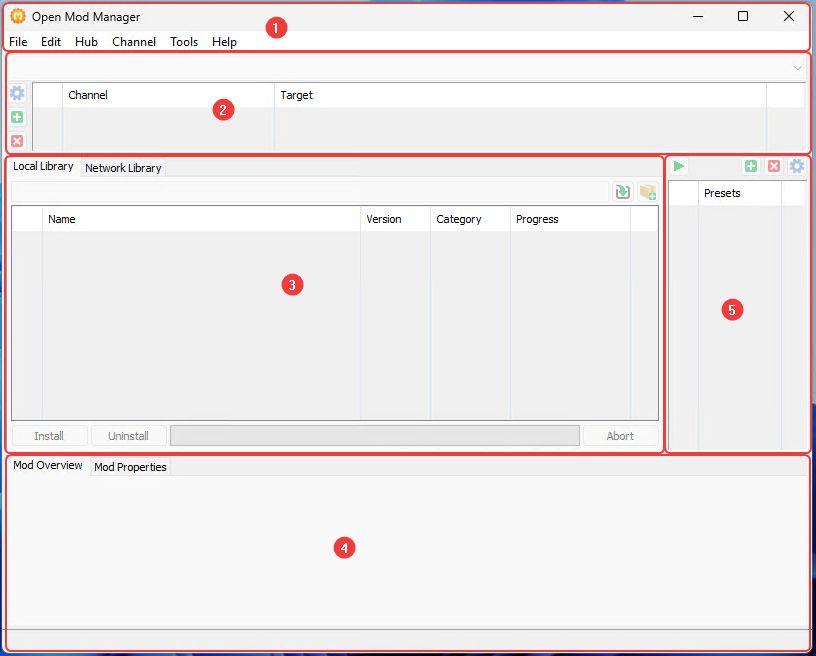Viewport: 816px width, 656px height.
Task: Click the green add preset icon
Action: [750, 166]
